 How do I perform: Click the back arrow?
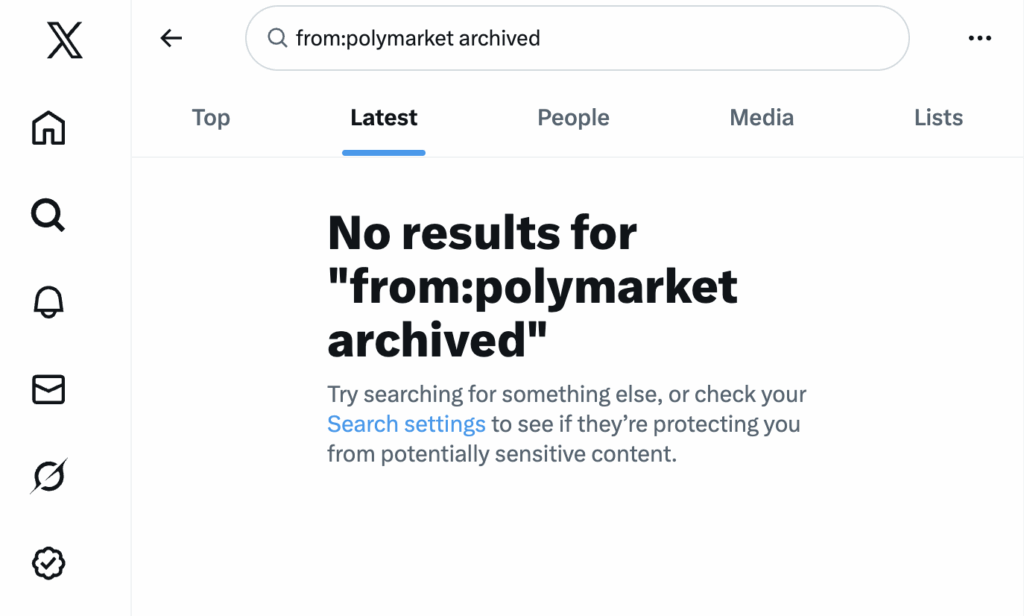(x=172, y=39)
